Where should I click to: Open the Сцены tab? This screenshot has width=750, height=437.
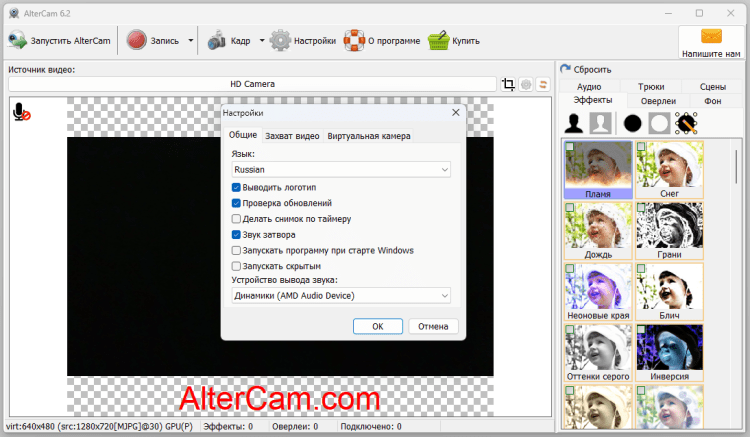tap(712, 87)
